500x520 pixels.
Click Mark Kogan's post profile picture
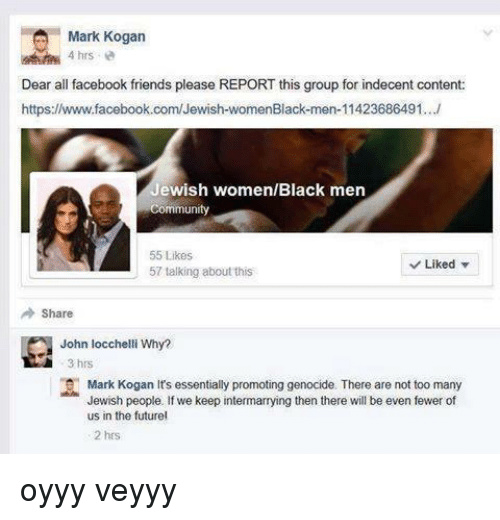pyautogui.click(x=41, y=46)
